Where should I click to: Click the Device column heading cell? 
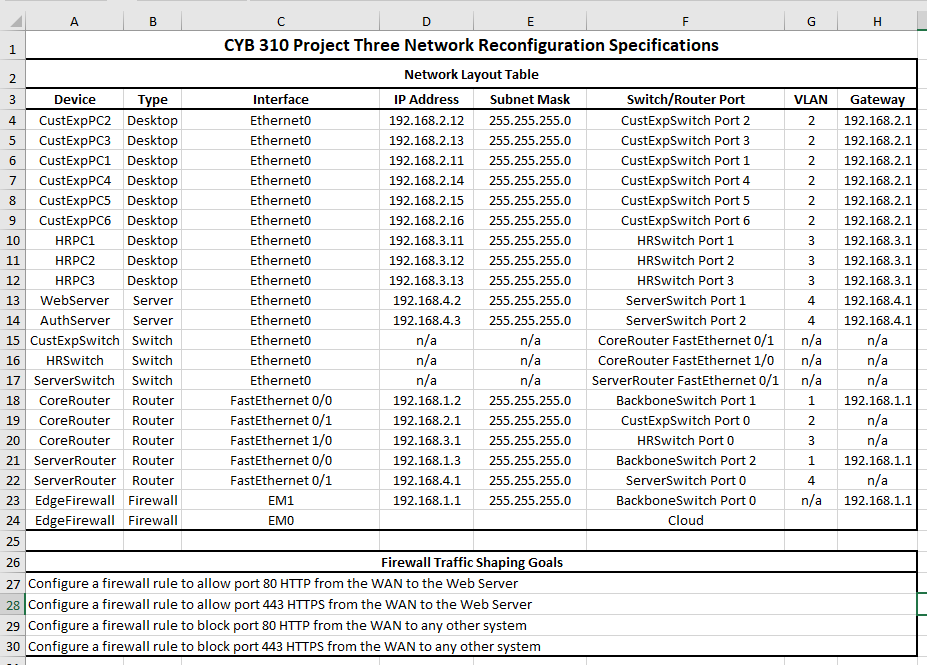pos(74,99)
